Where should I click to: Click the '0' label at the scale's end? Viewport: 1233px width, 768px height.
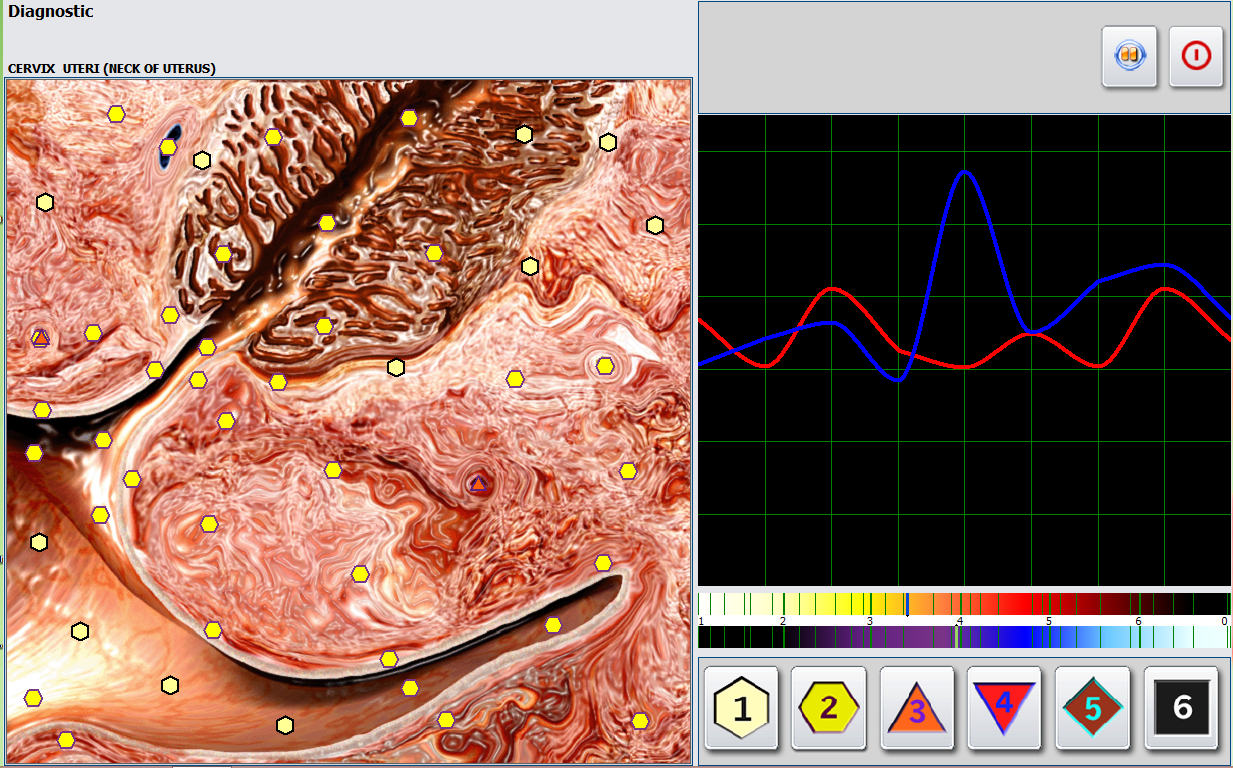pyautogui.click(x=1224, y=621)
